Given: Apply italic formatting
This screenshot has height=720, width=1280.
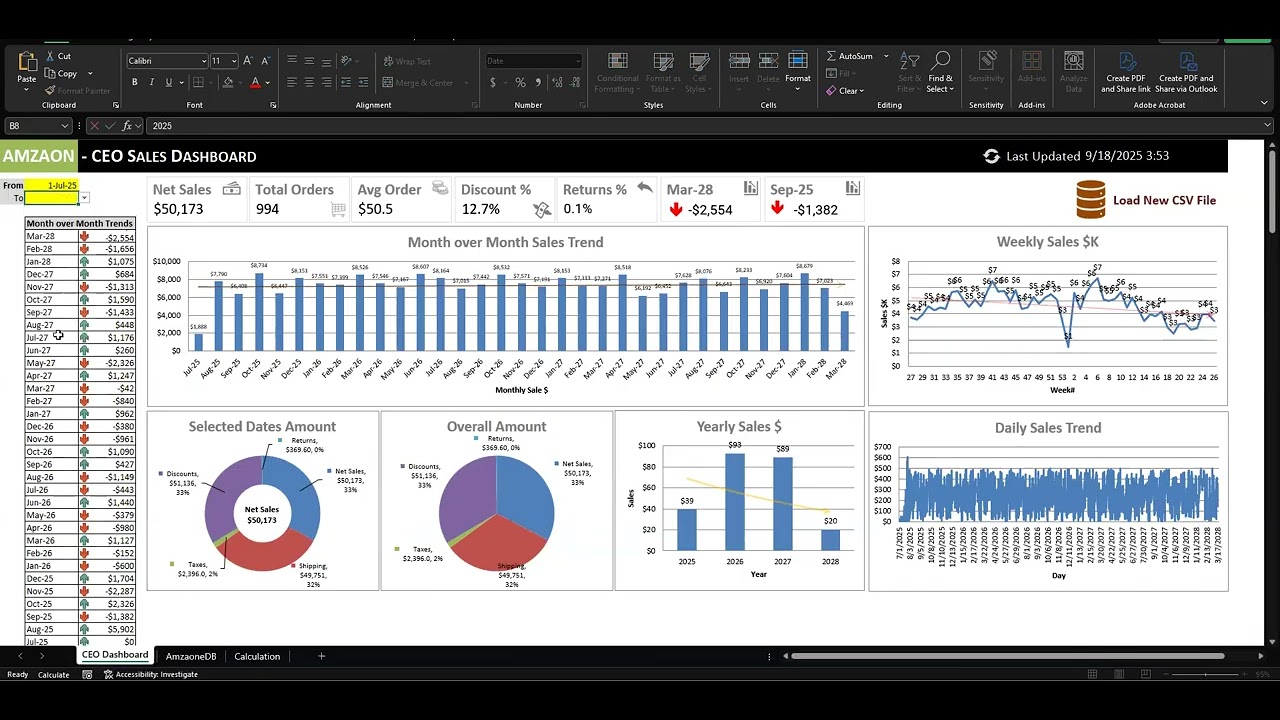Looking at the screenshot, I should point(151,82).
